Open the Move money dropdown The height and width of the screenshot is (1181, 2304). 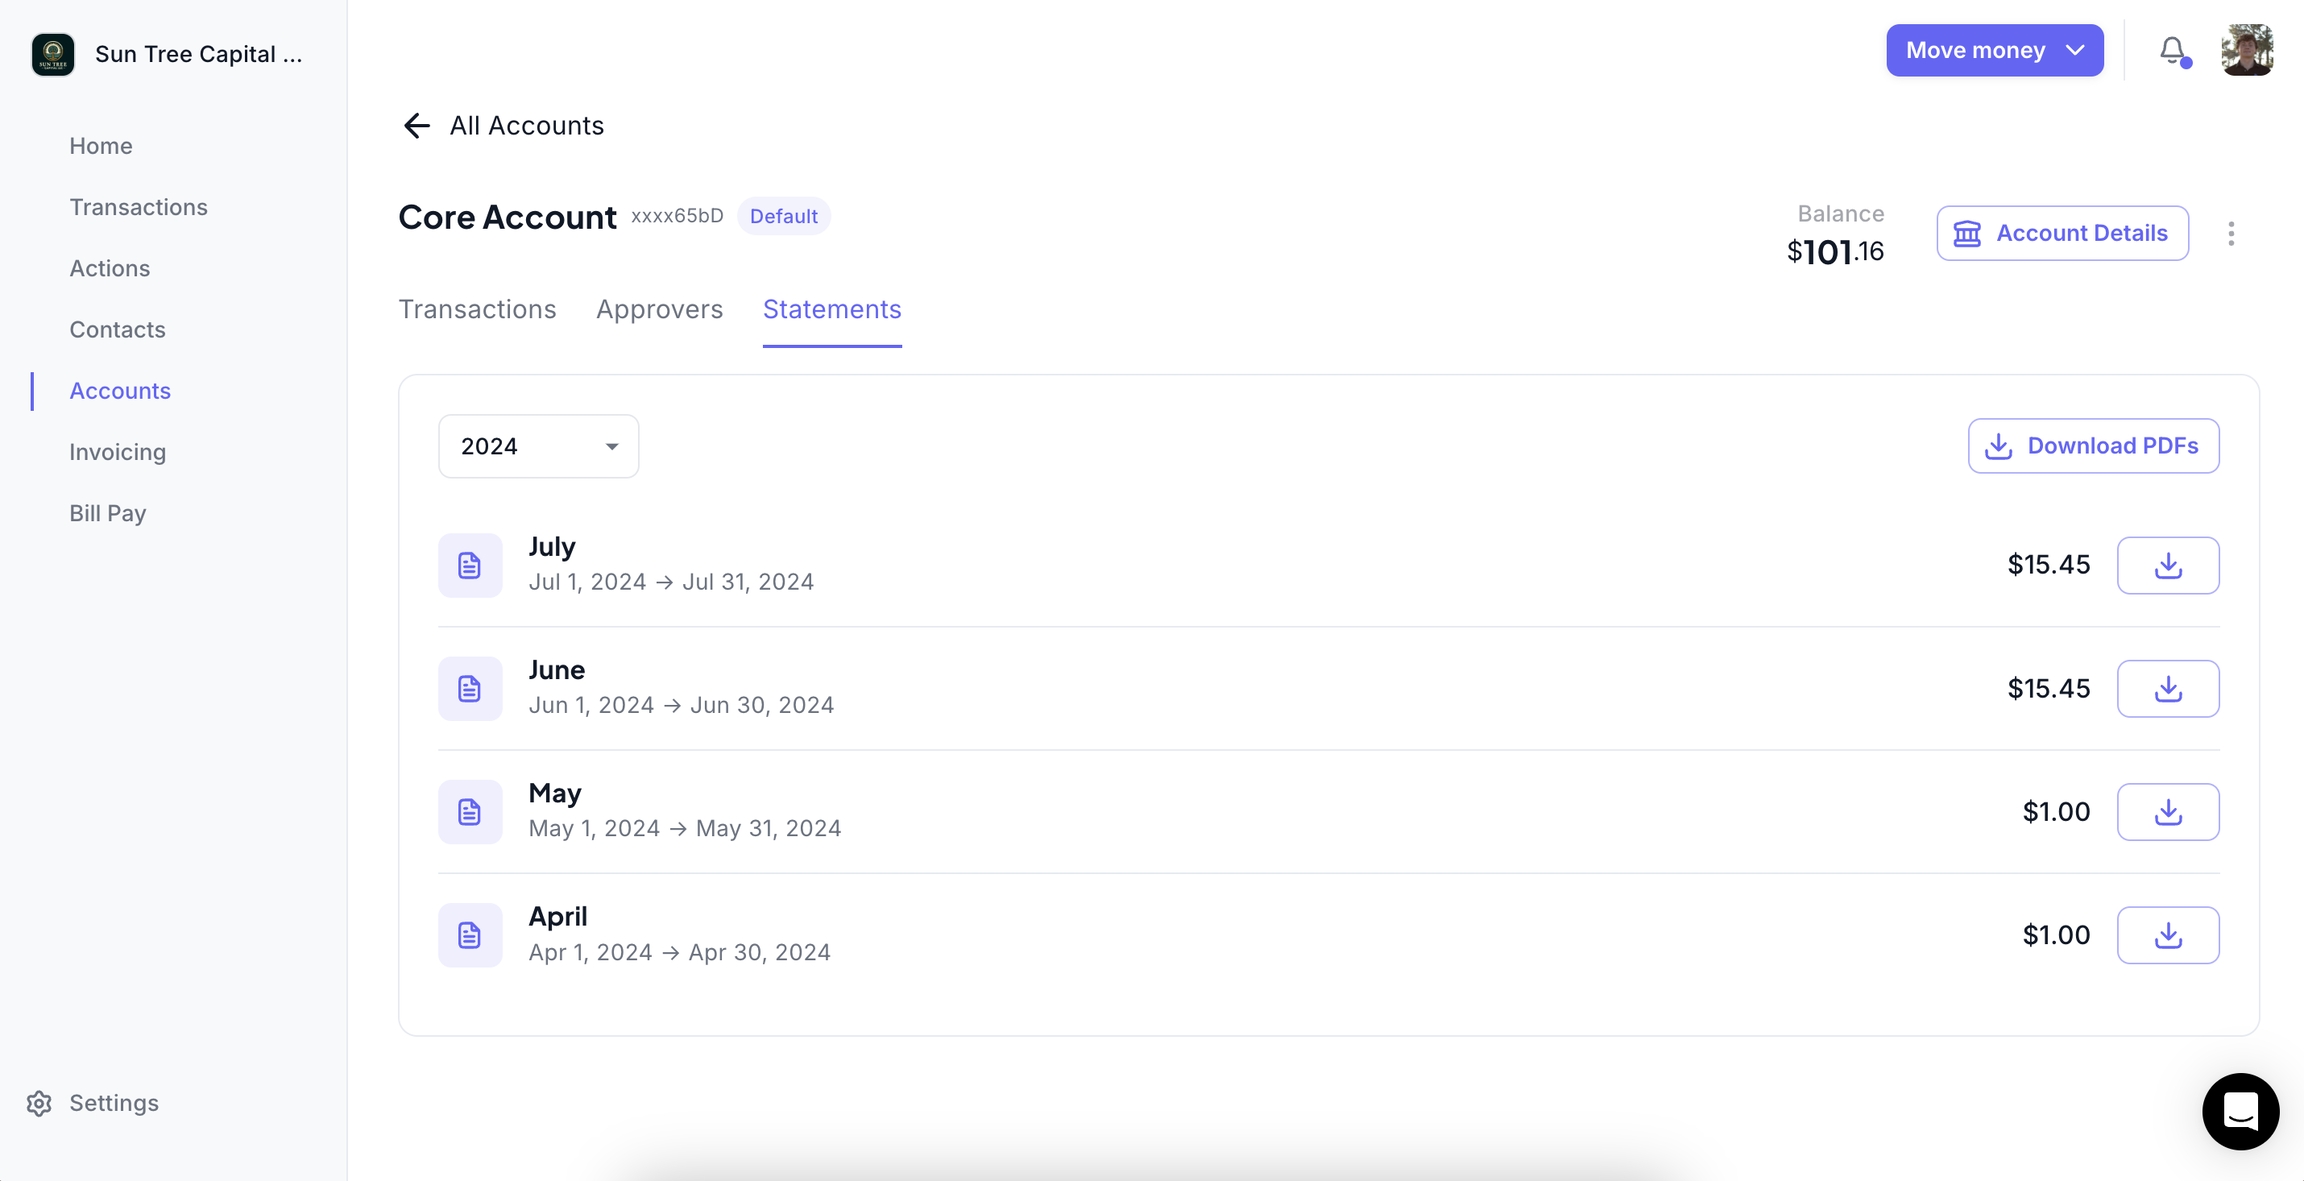point(1994,50)
